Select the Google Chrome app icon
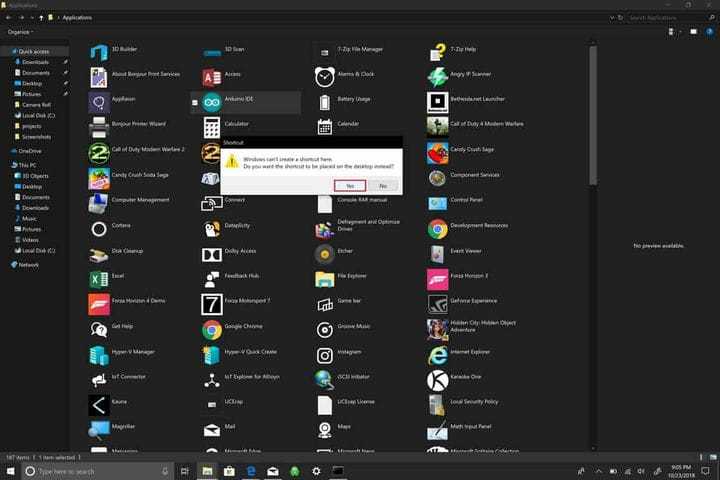The image size is (720, 480). [212, 330]
